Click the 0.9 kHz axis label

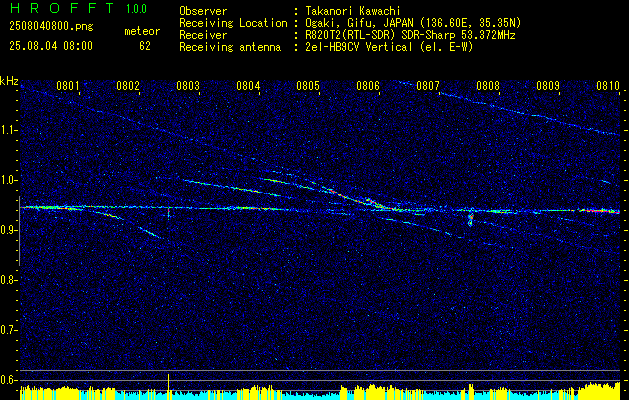coord(8,230)
